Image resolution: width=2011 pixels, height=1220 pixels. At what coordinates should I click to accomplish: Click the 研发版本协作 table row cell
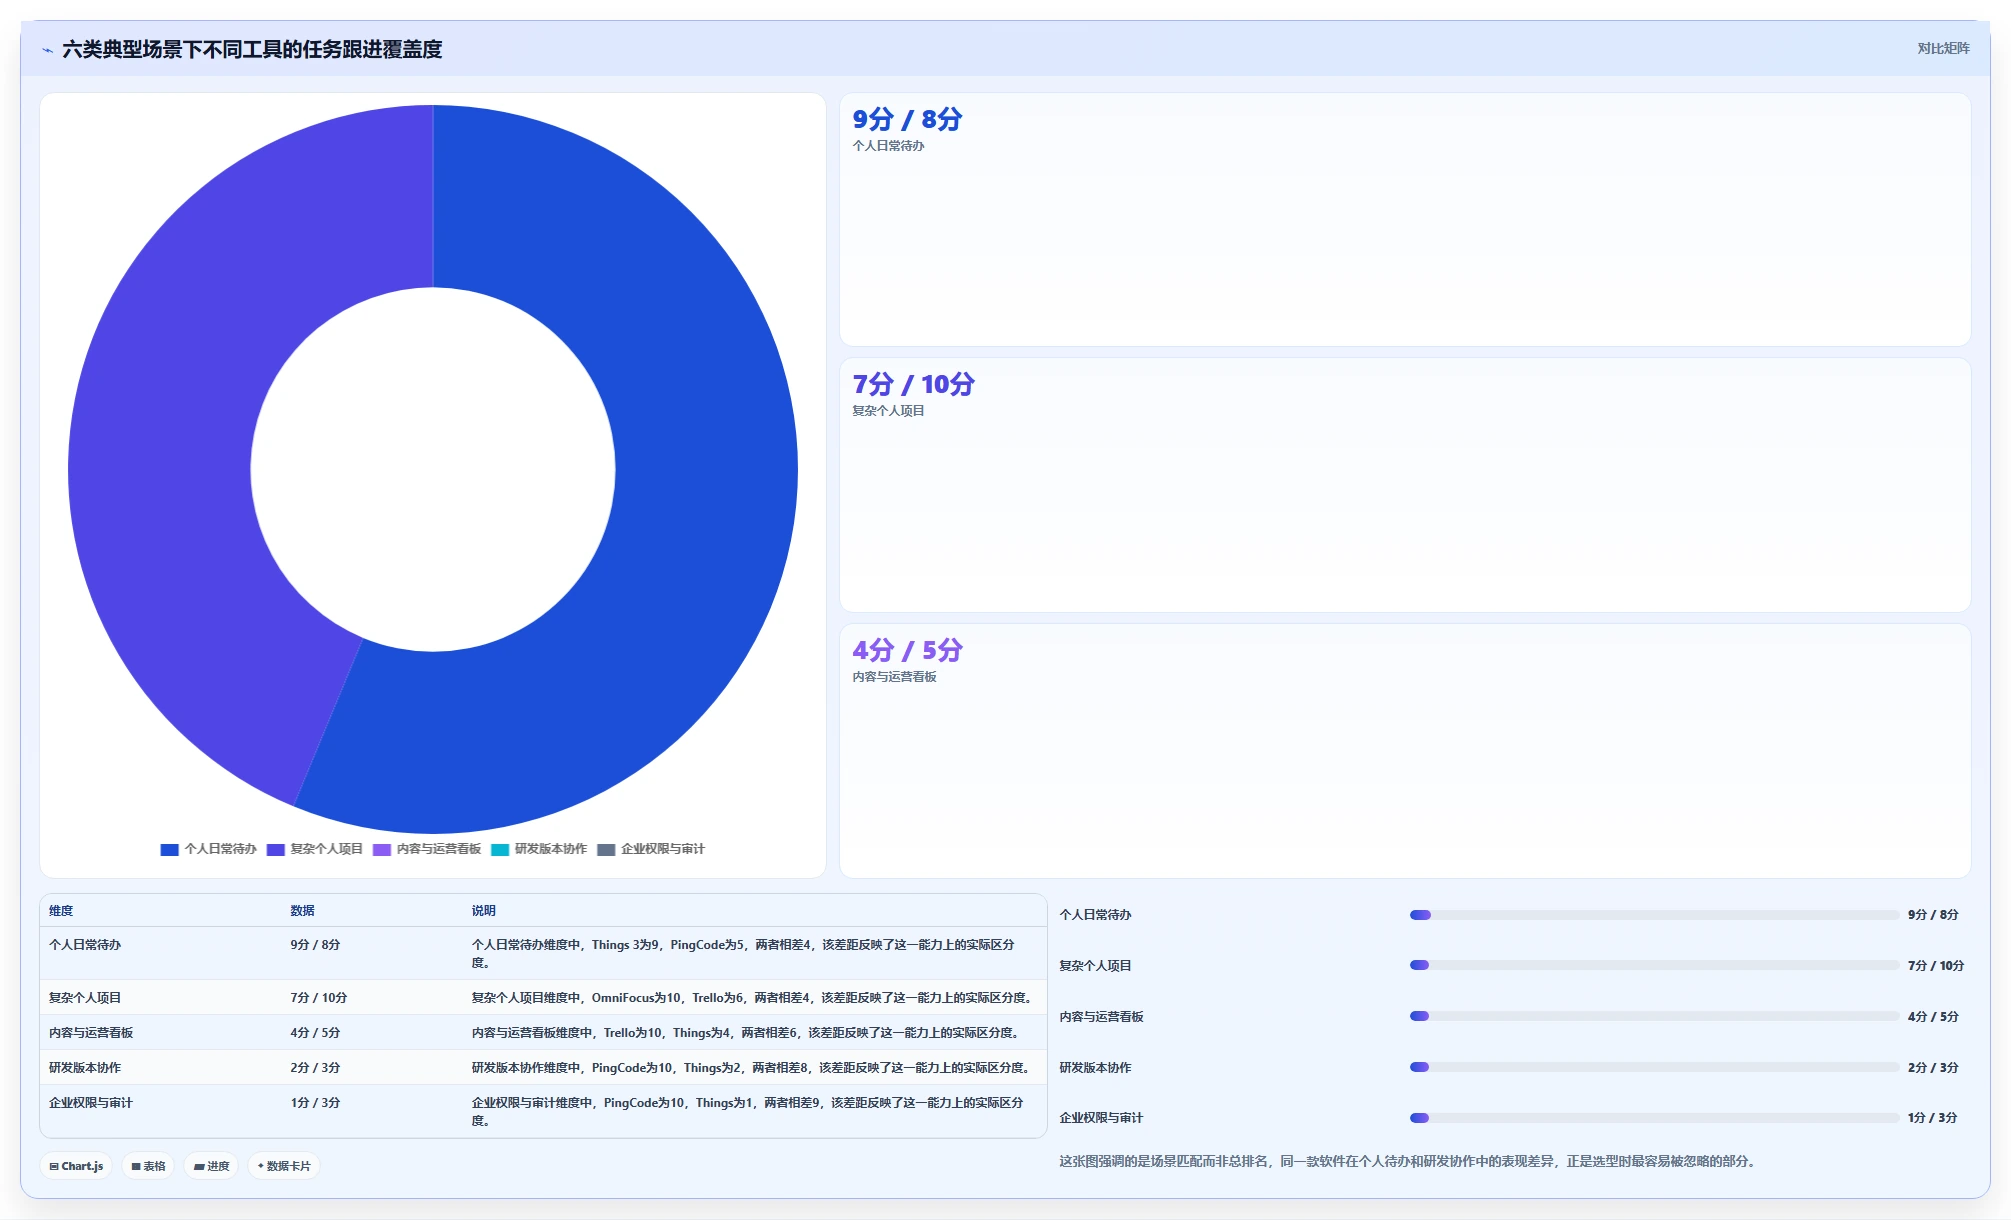pos(85,1068)
